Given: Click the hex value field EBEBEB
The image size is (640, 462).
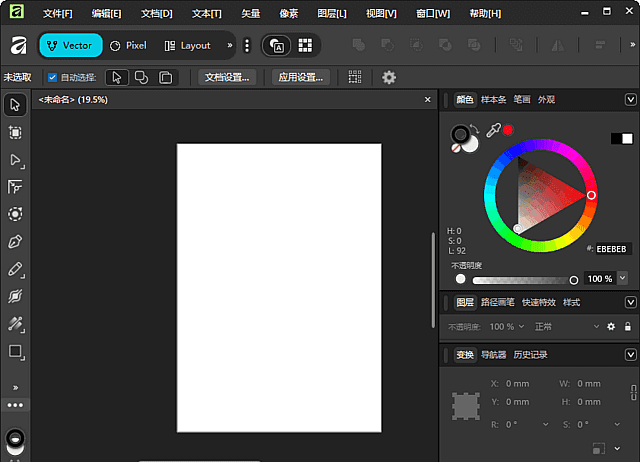Looking at the screenshot, I should [613, 249].
